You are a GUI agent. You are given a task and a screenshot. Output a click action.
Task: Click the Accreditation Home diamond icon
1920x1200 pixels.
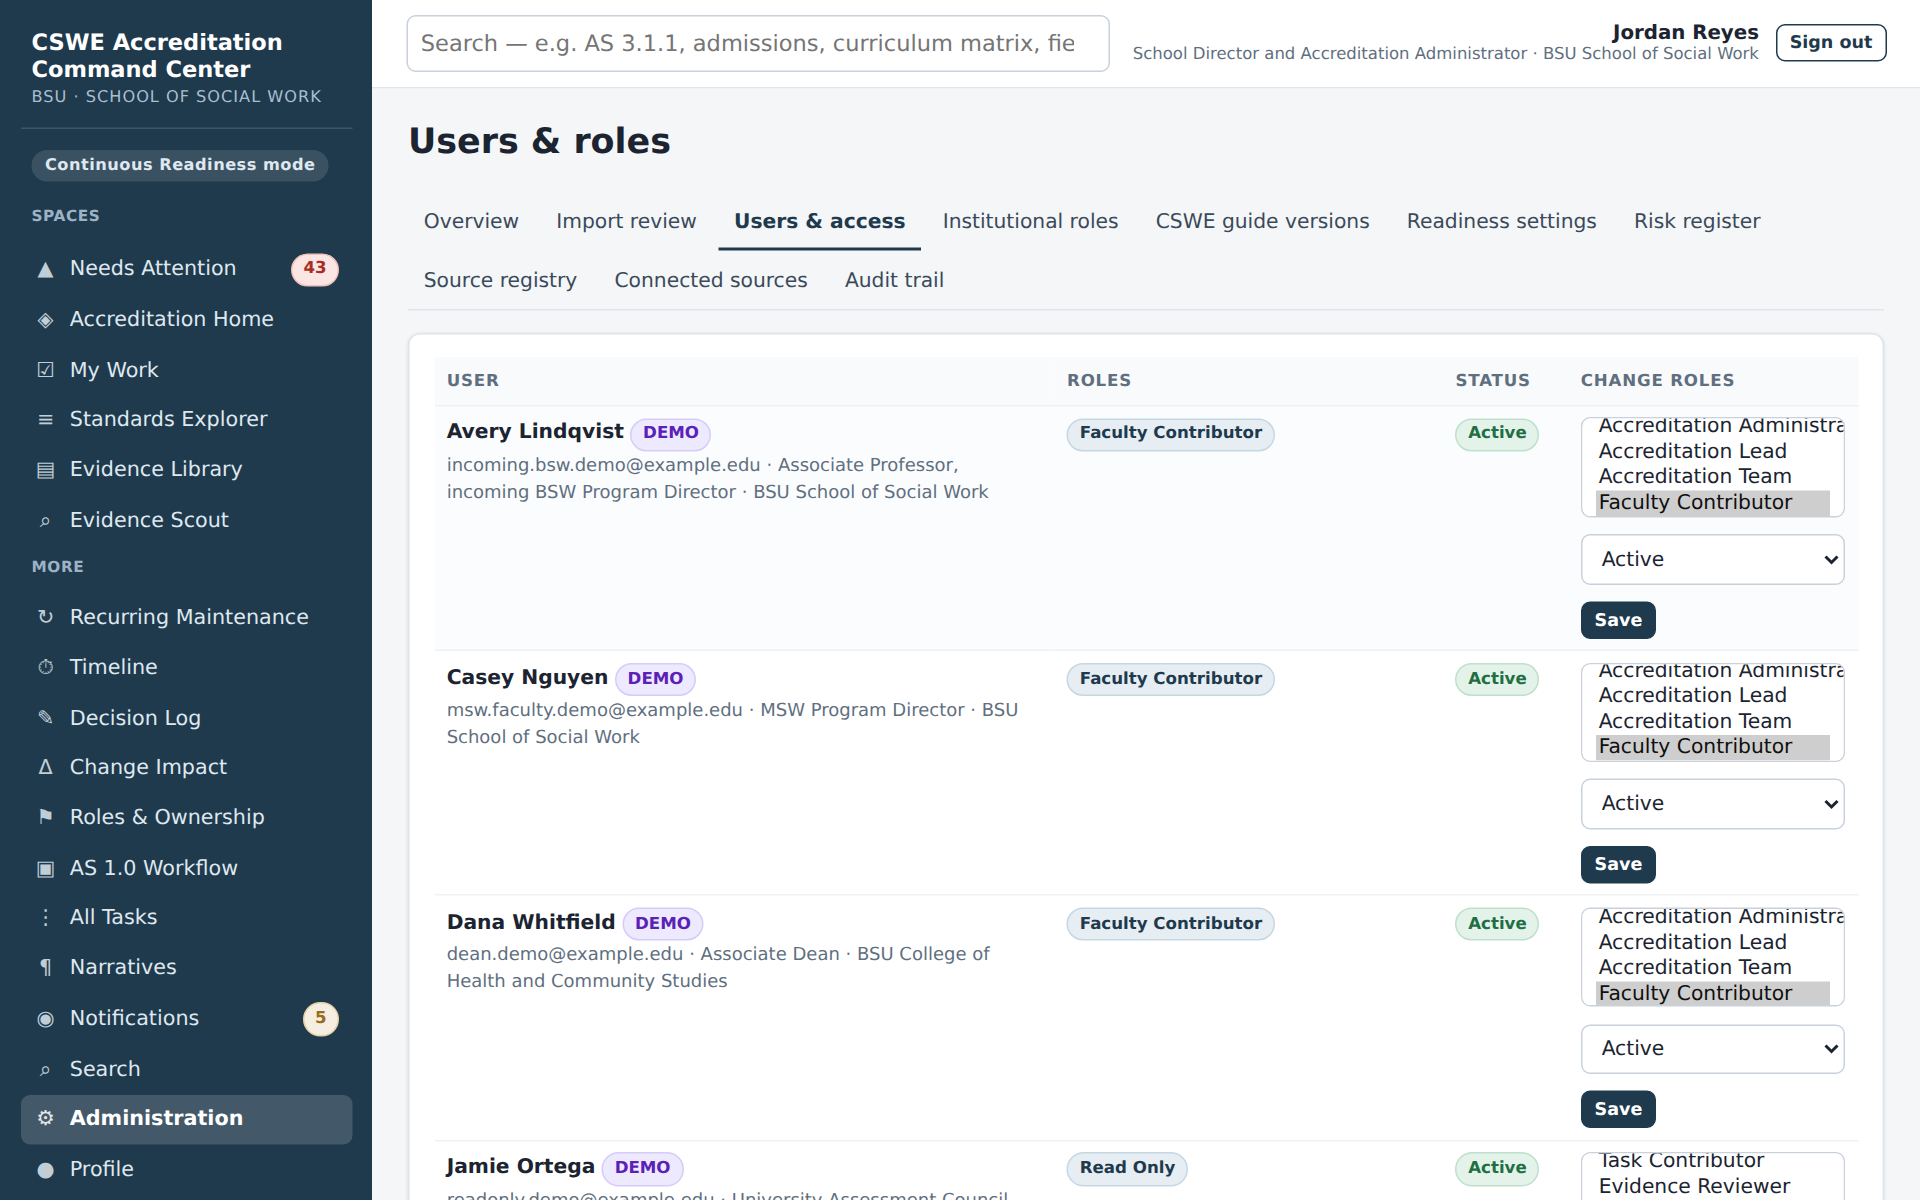coord(45,320)
